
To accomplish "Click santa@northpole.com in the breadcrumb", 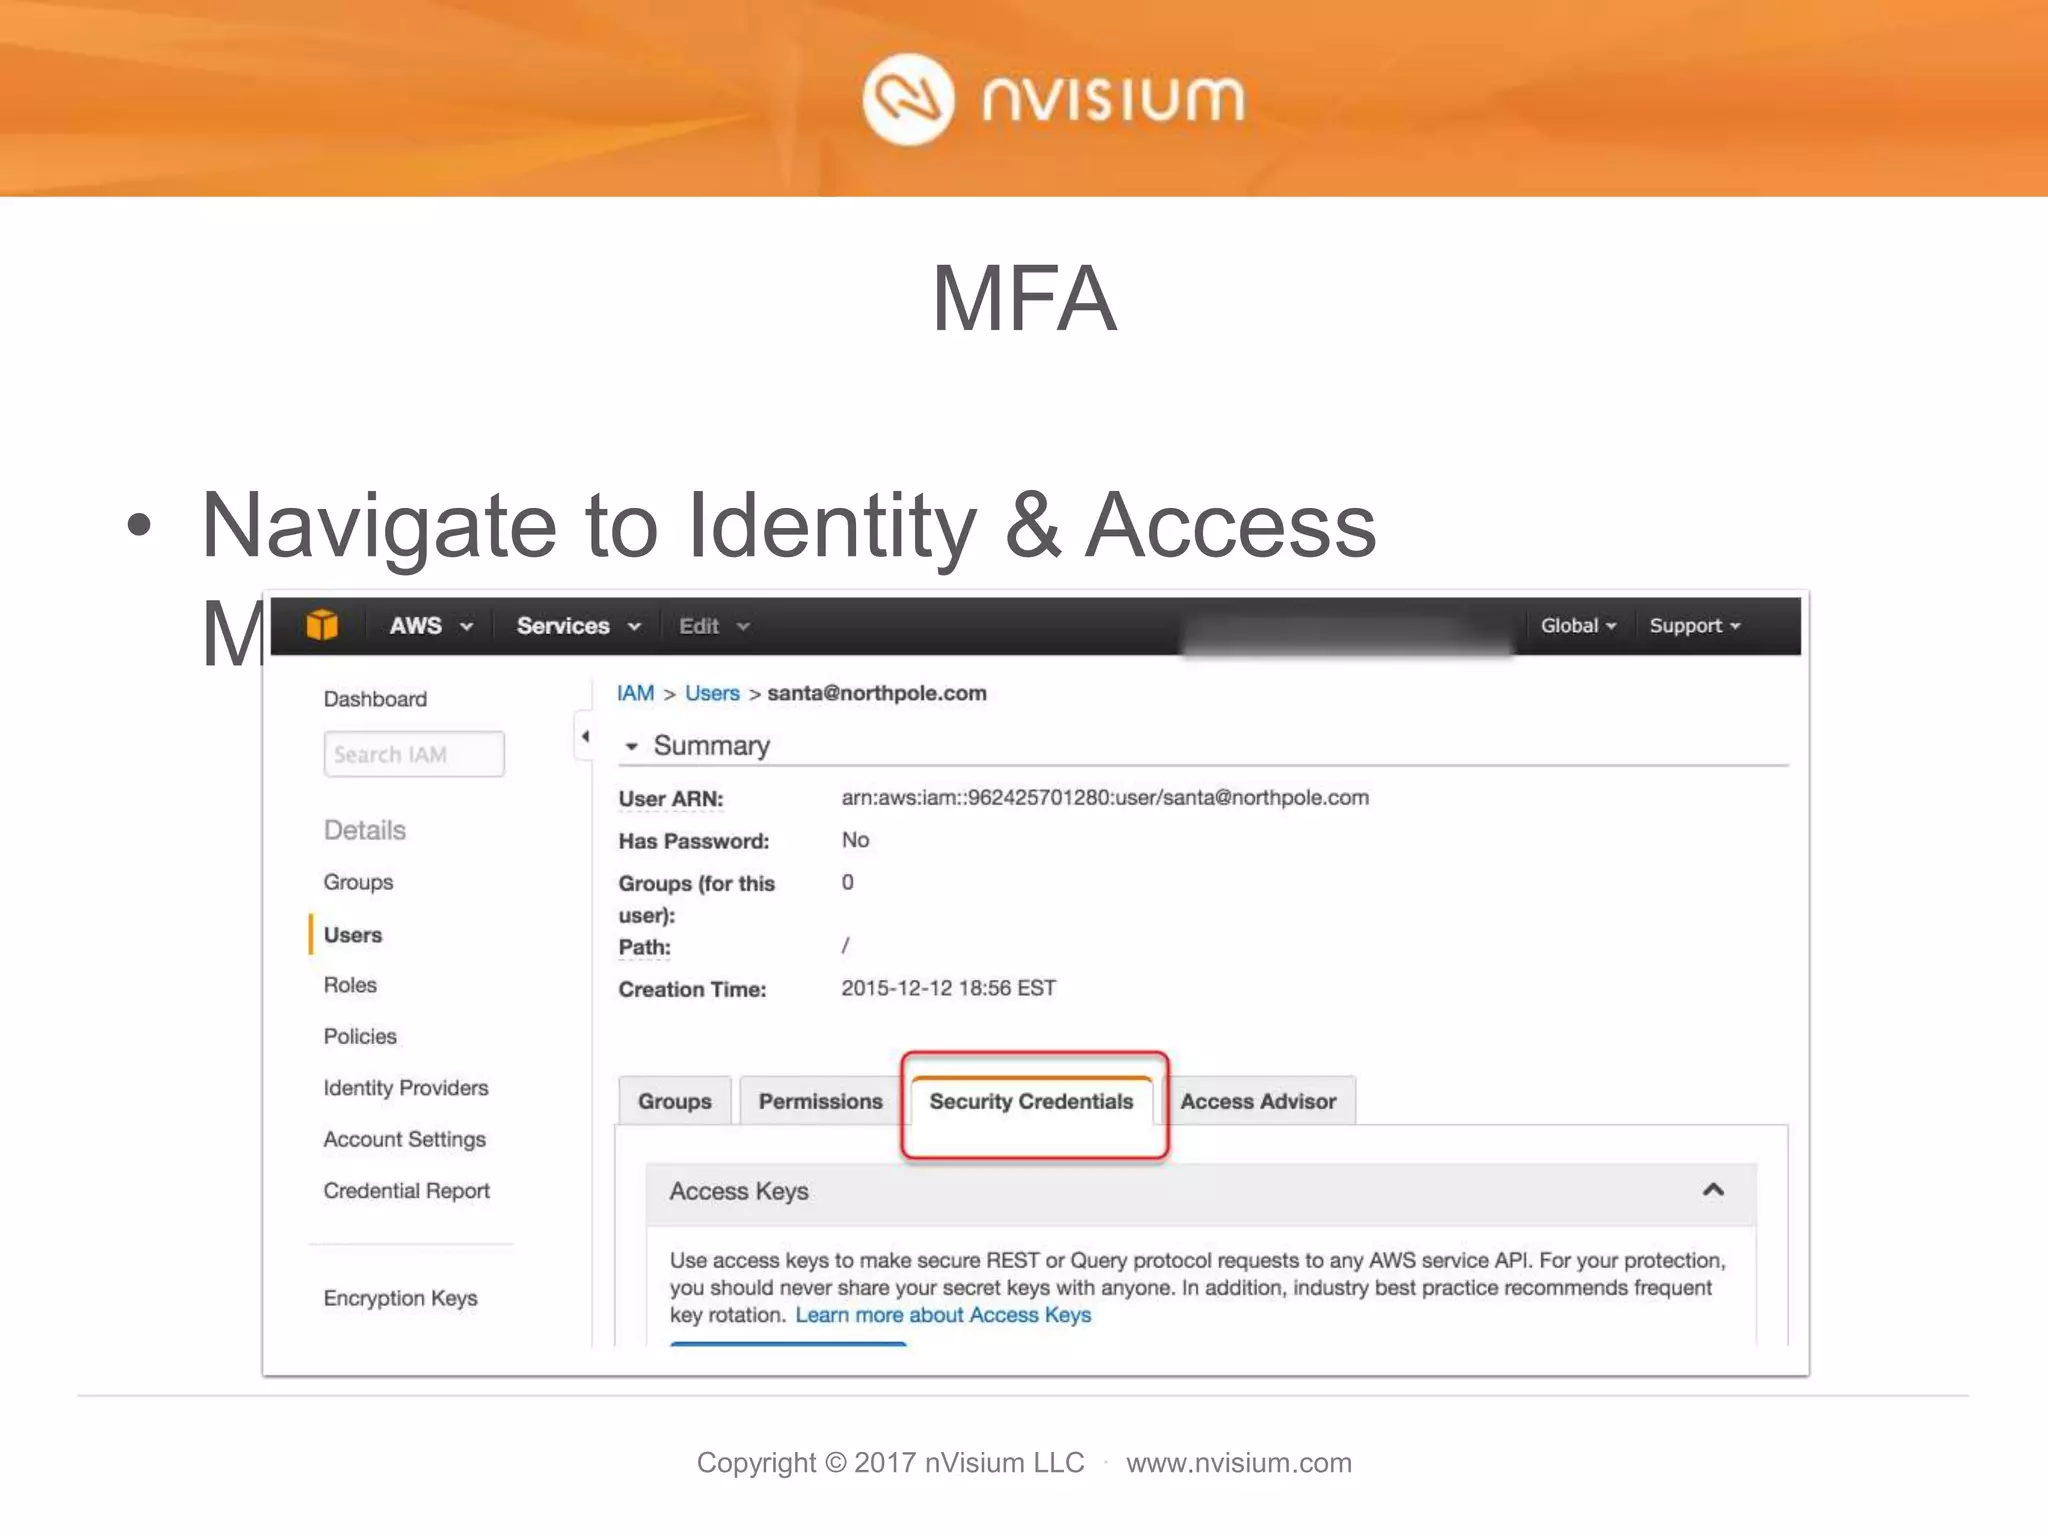I will (x=877, y=693).
